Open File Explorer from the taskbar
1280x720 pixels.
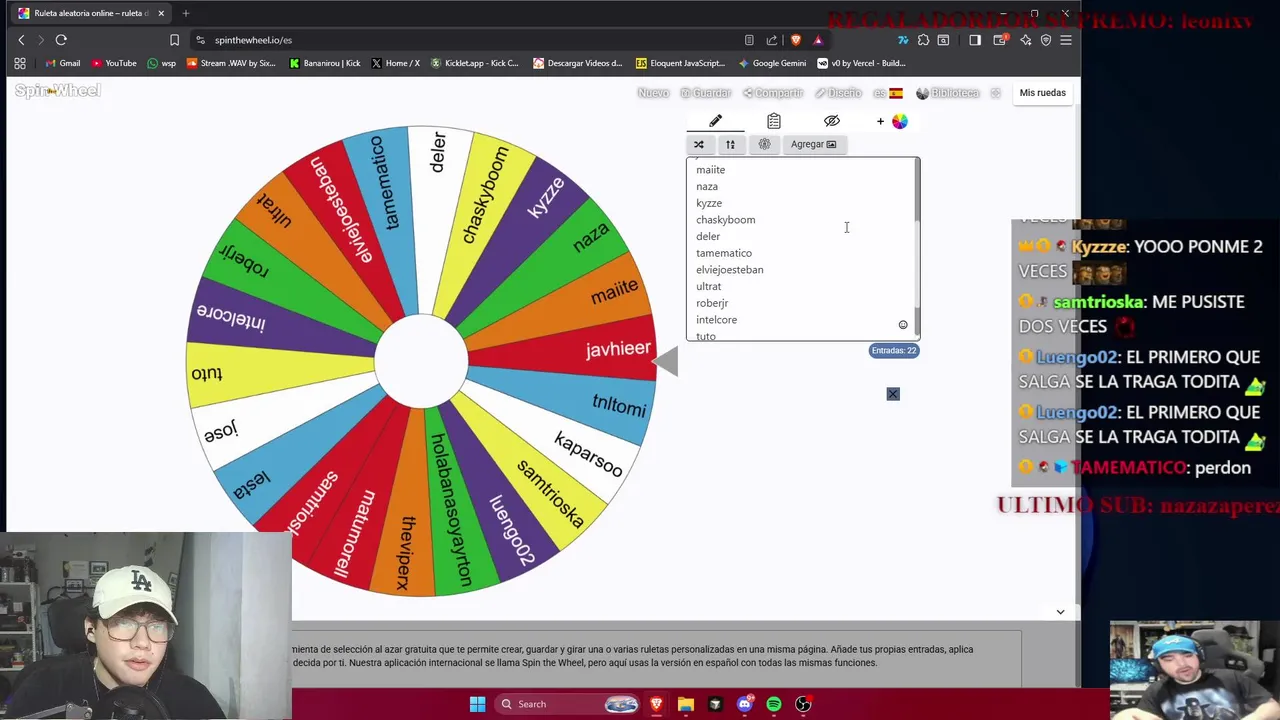[686, 704]
